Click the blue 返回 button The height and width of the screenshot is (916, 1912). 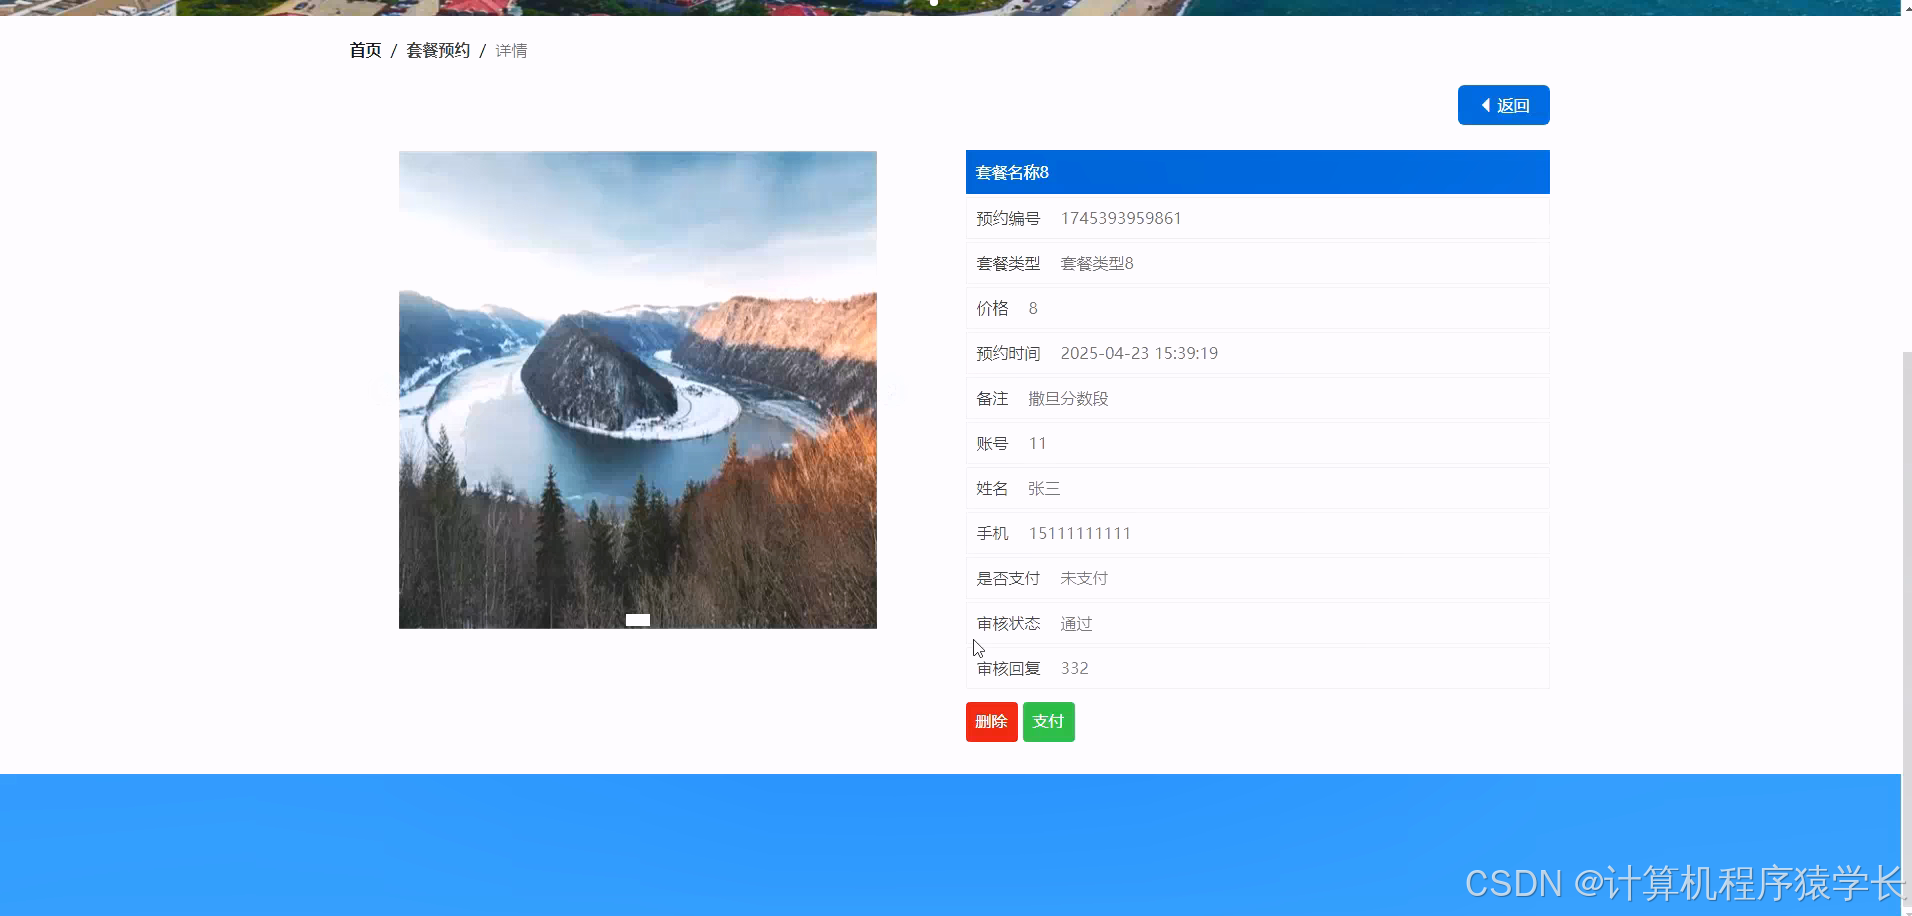pyautogui.click(x=1504, y=105)
